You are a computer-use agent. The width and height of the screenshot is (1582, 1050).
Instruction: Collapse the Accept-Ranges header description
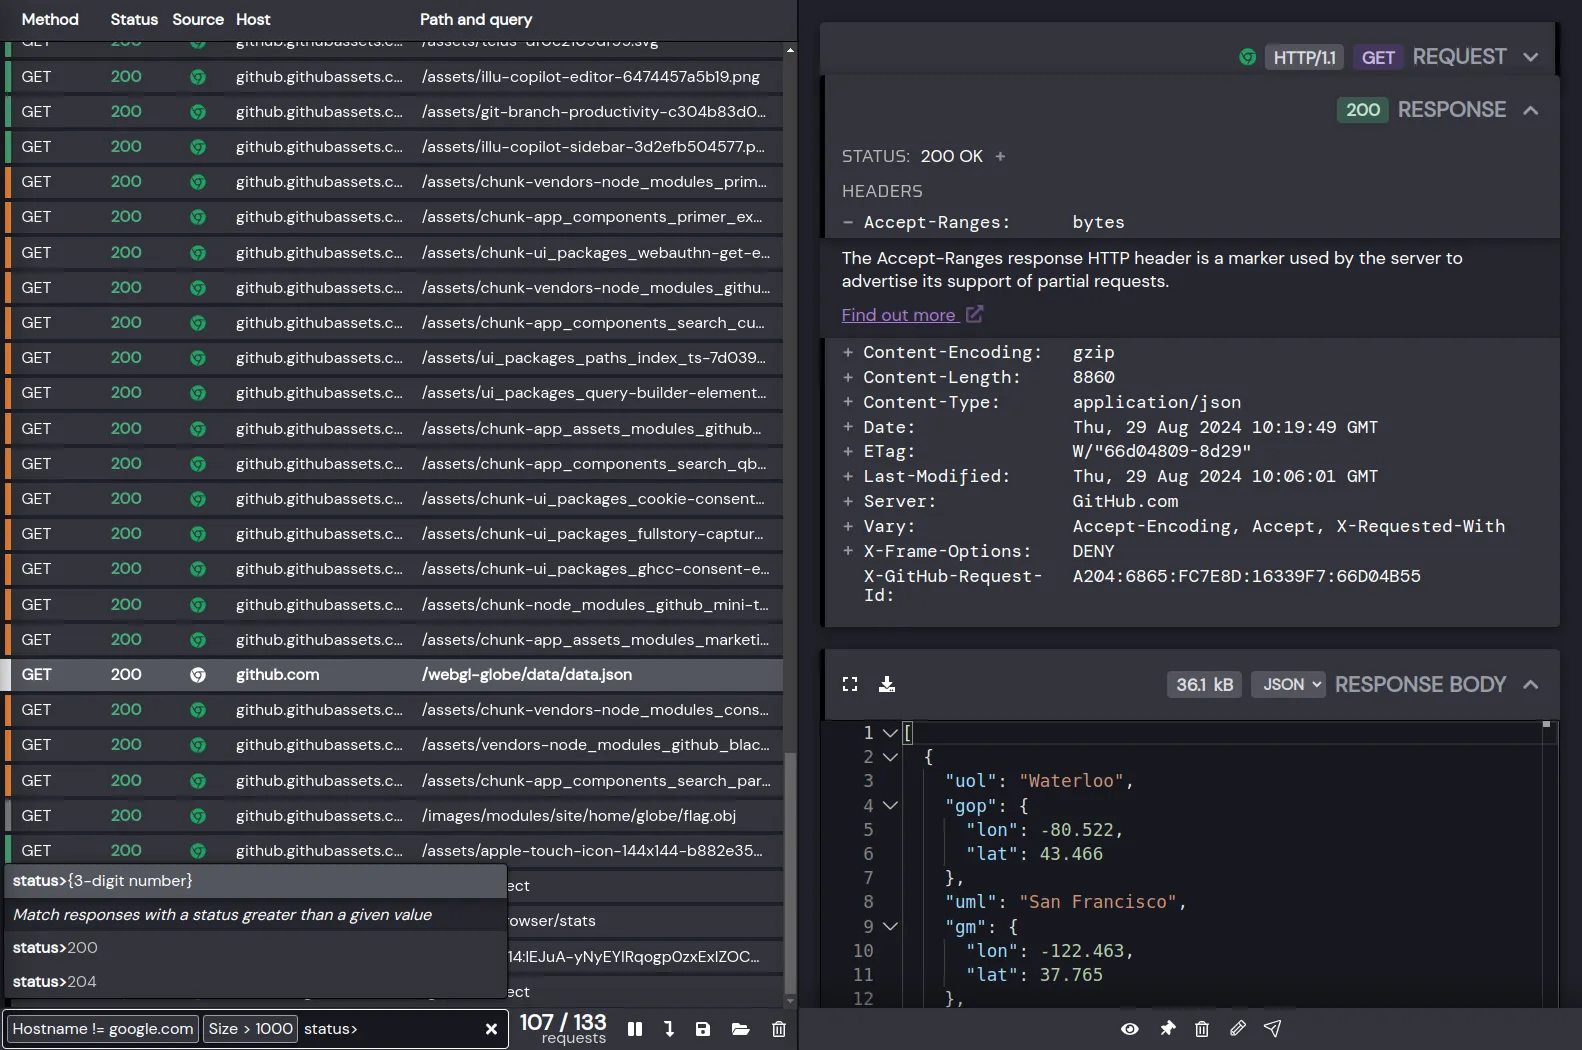848,223
